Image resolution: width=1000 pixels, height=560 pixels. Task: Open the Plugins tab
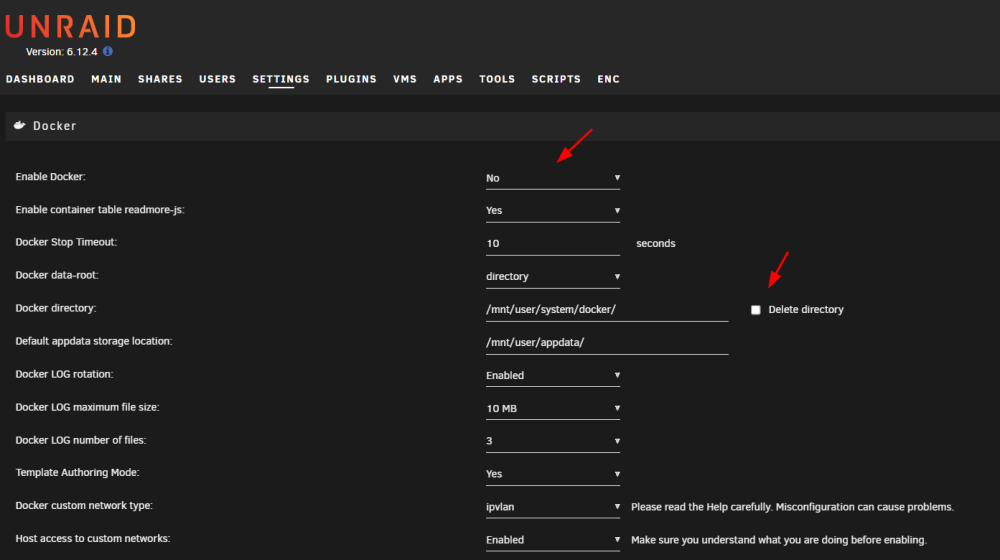(x=351, y=79)
